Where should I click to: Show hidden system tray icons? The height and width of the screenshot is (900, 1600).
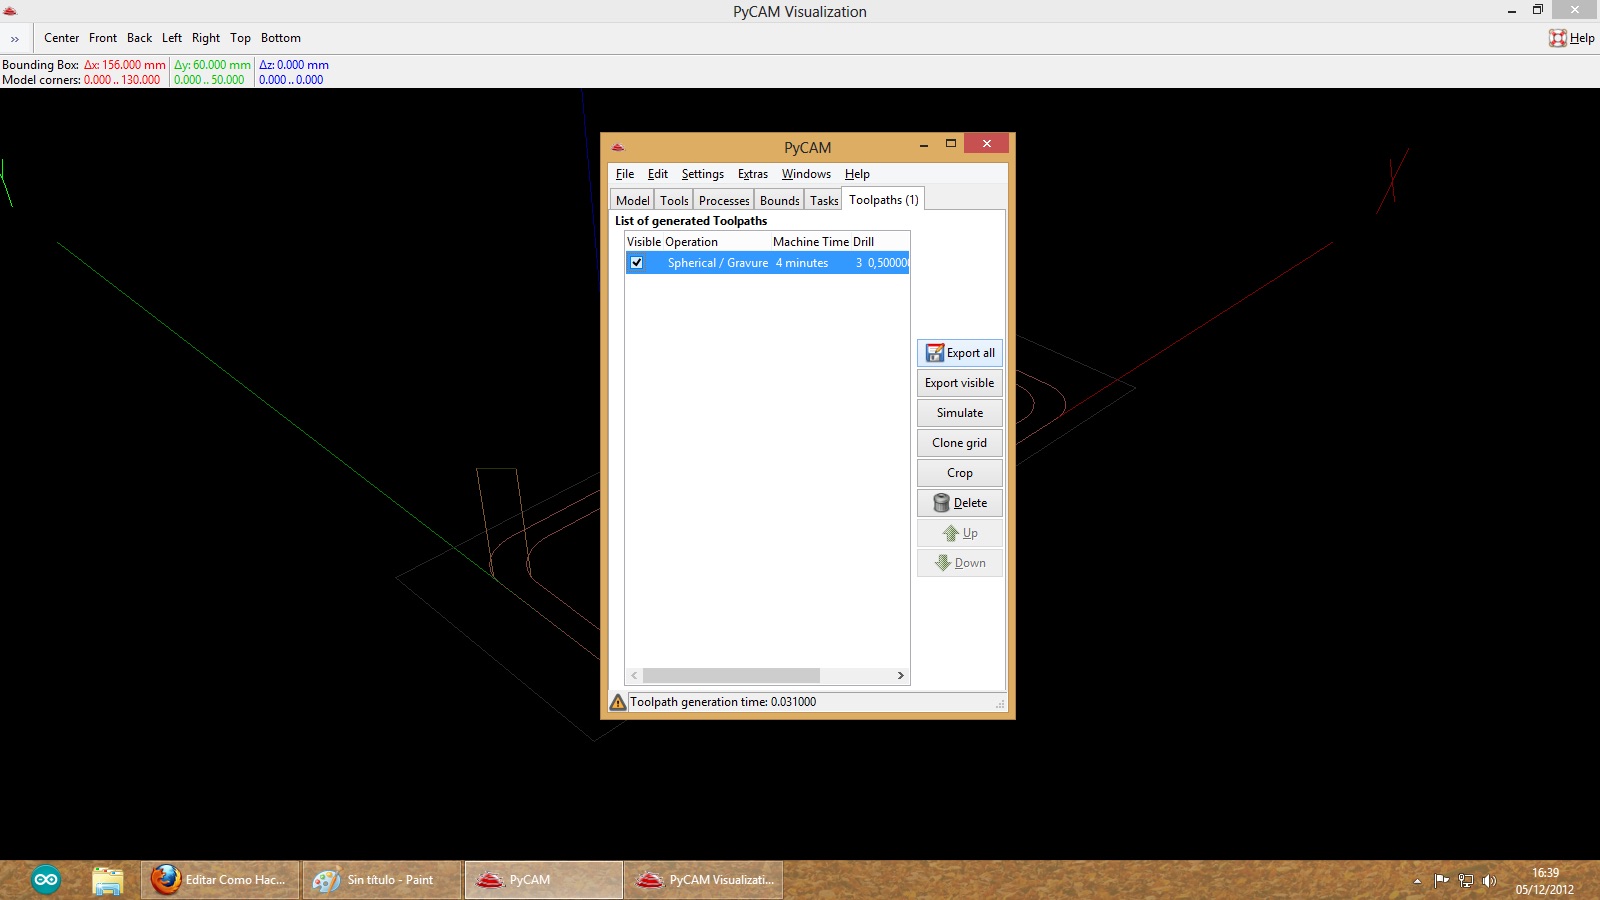(x=1417, y=881)
